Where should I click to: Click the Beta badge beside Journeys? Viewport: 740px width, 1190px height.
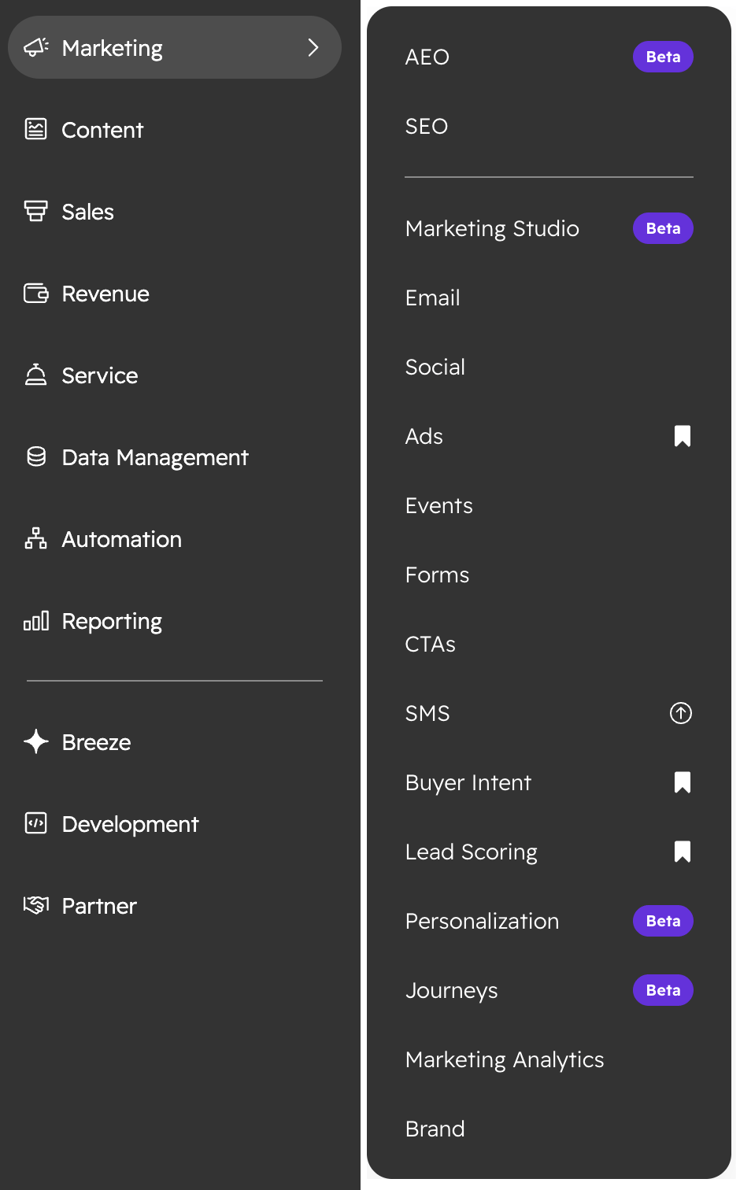pyautogui.click(x=663, y=990)
